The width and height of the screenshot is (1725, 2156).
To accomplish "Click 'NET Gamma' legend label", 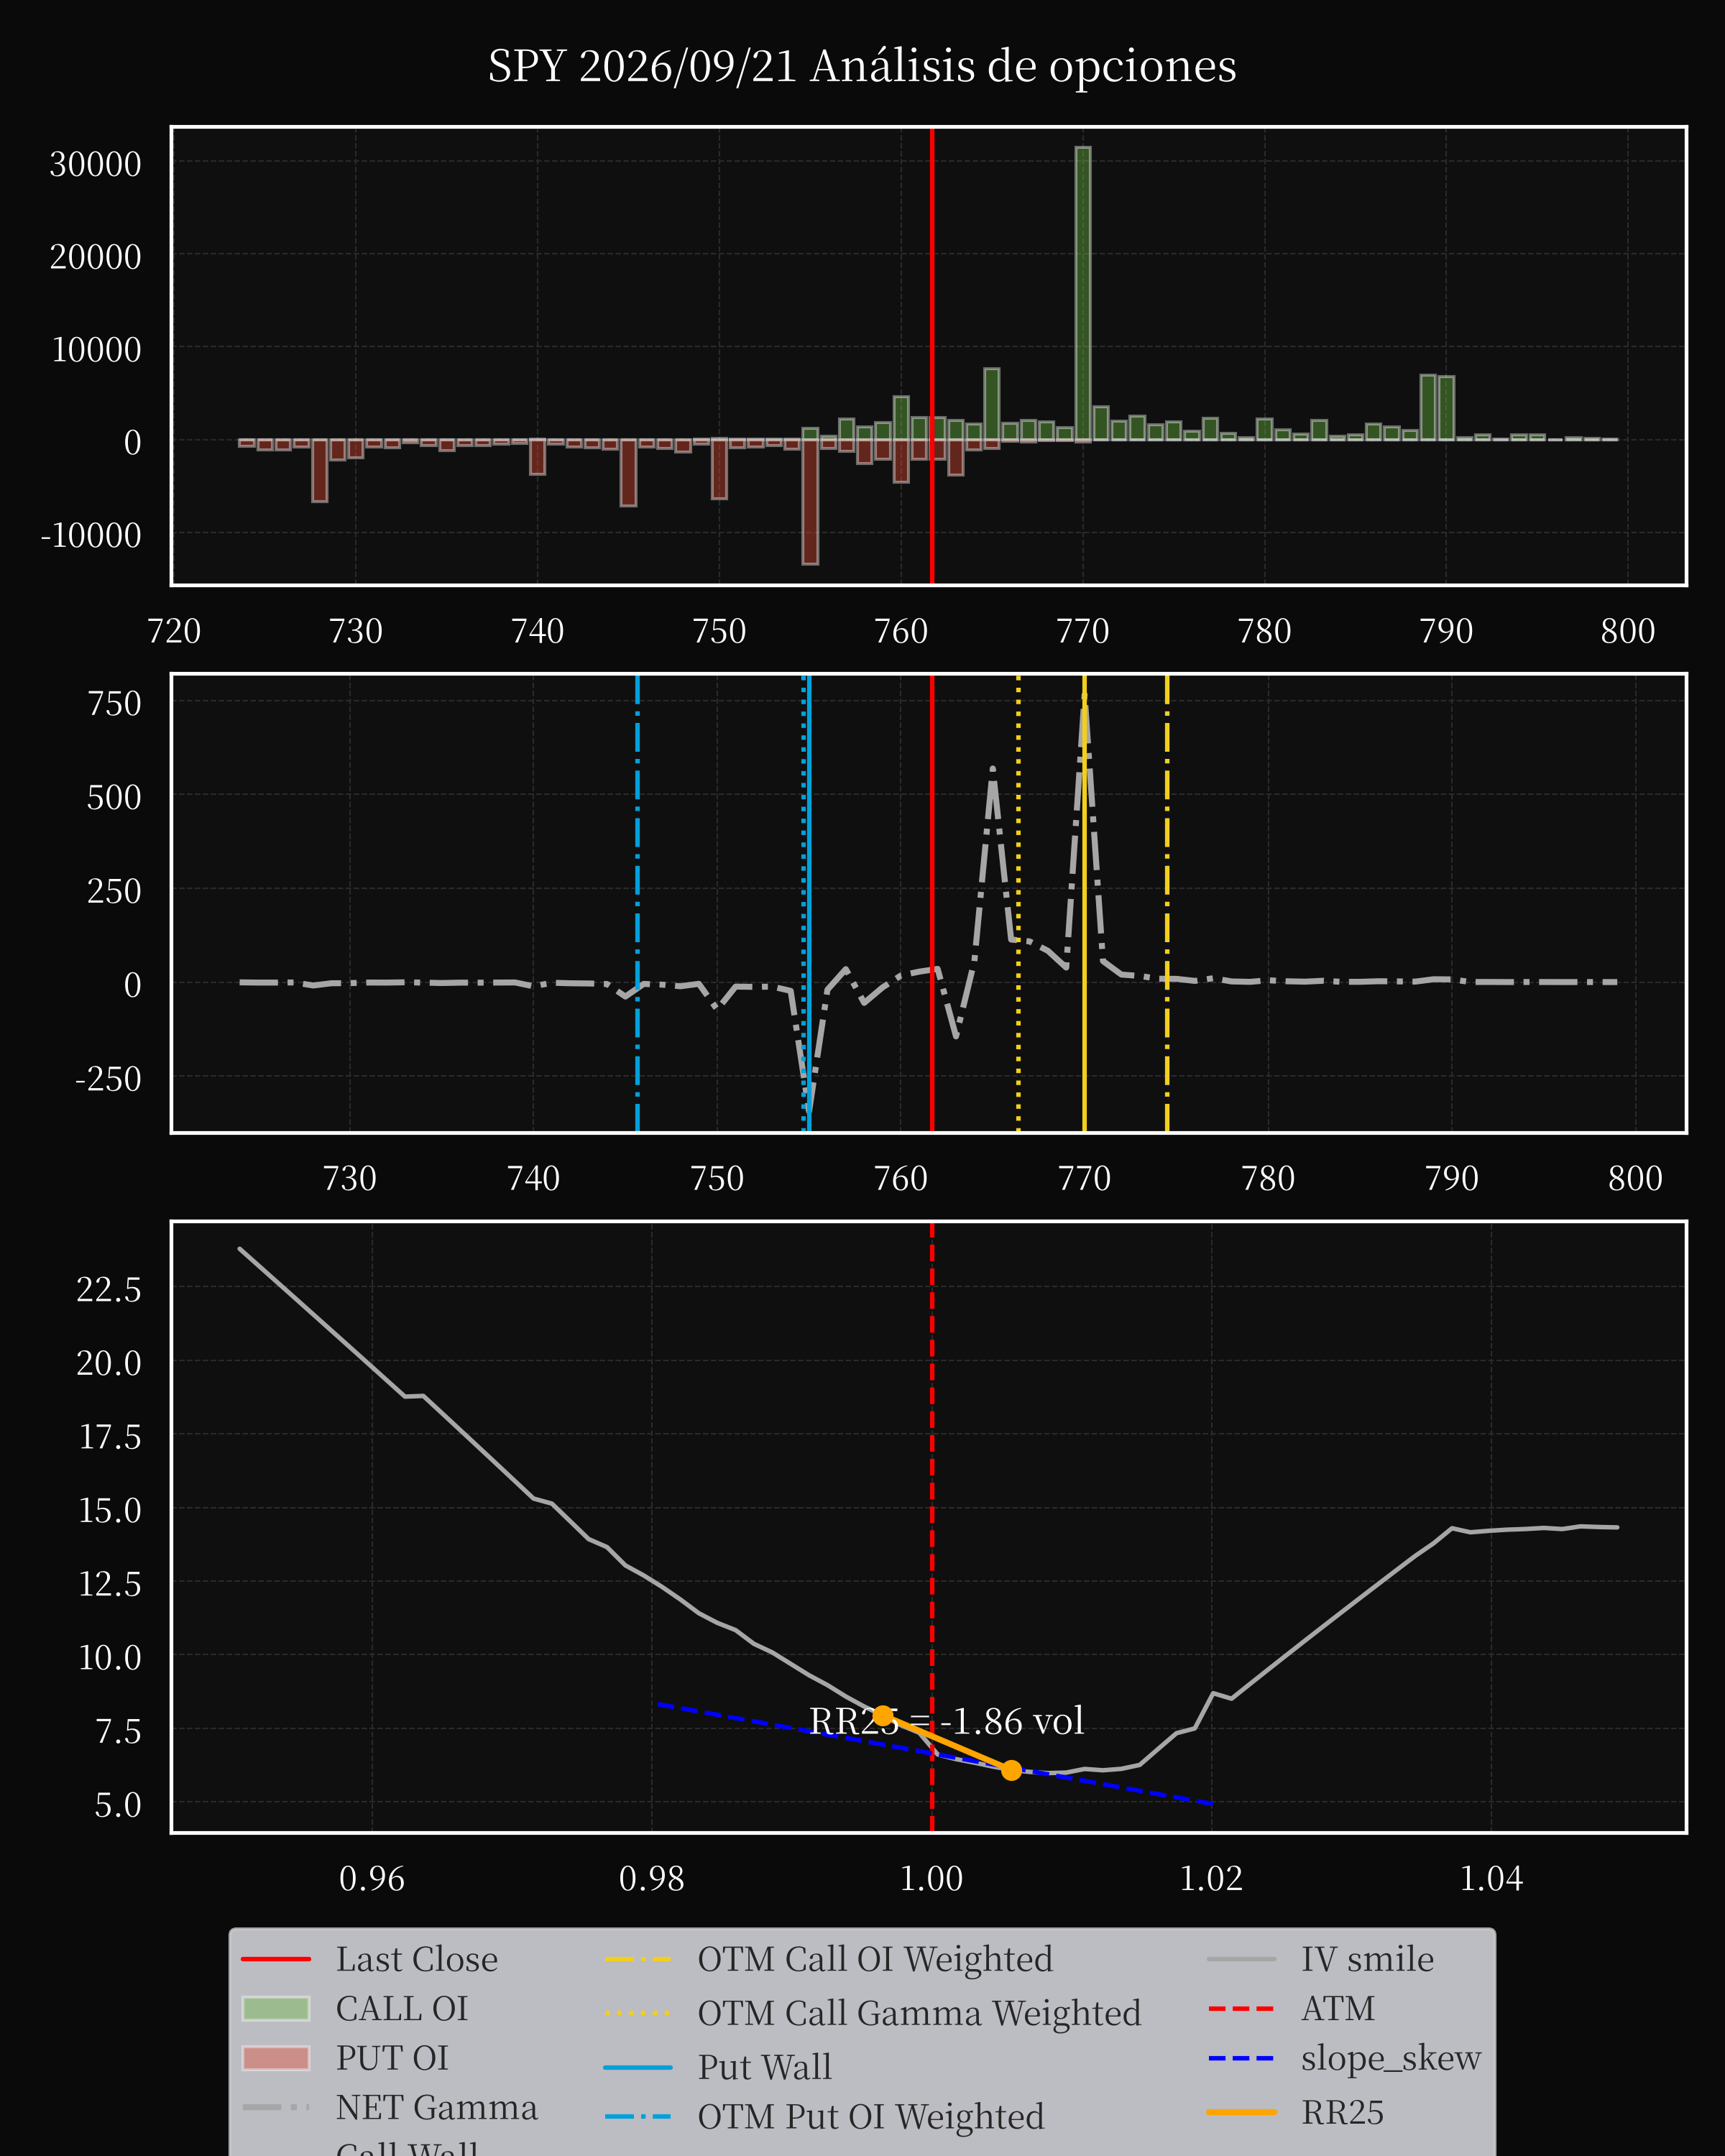I will [437, 2107].
